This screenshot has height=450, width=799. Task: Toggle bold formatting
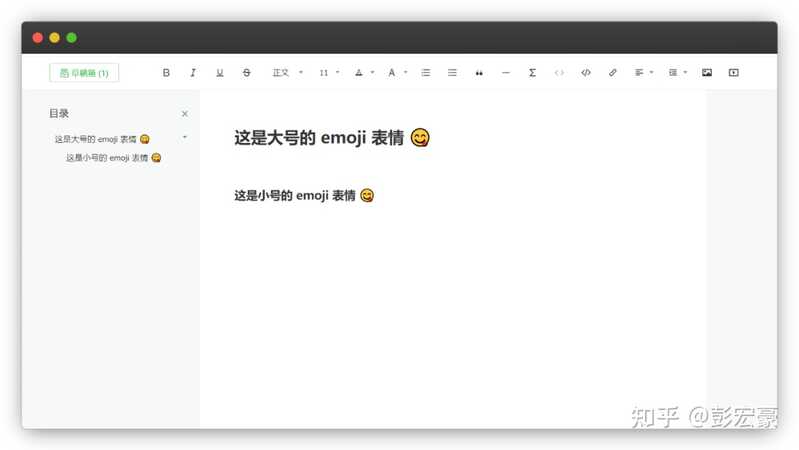coord(166,73)
